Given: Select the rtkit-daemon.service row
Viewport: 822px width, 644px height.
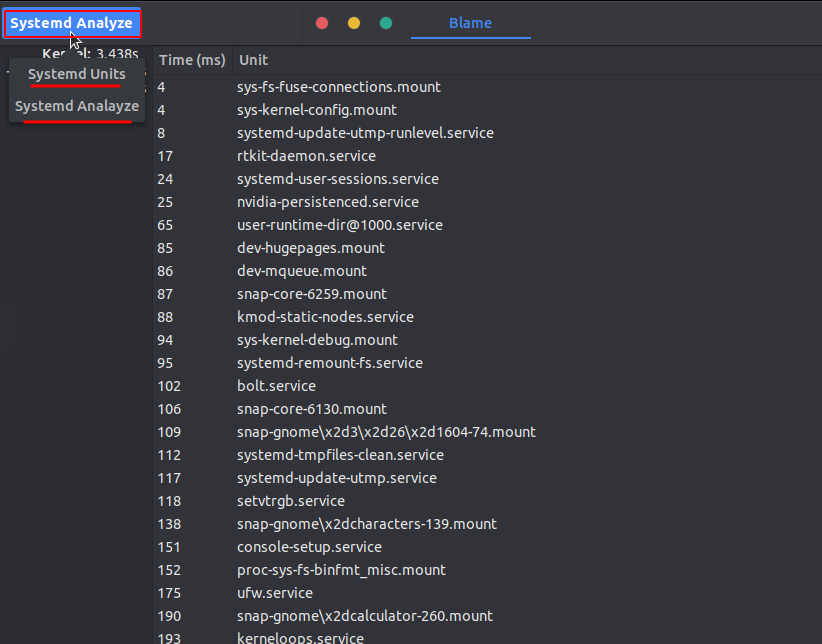Looking at the screenshot, I should (x=488, y=156).
